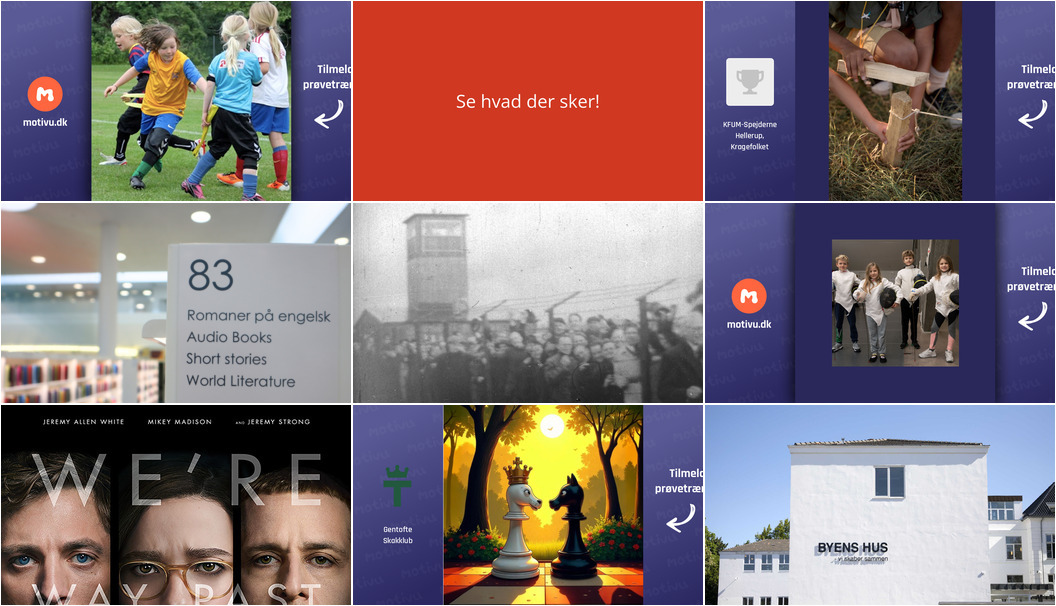Click the curved arrow in the fencing tile
1056x606 pixels.
pyautogui.click(x=1033, y=316)
